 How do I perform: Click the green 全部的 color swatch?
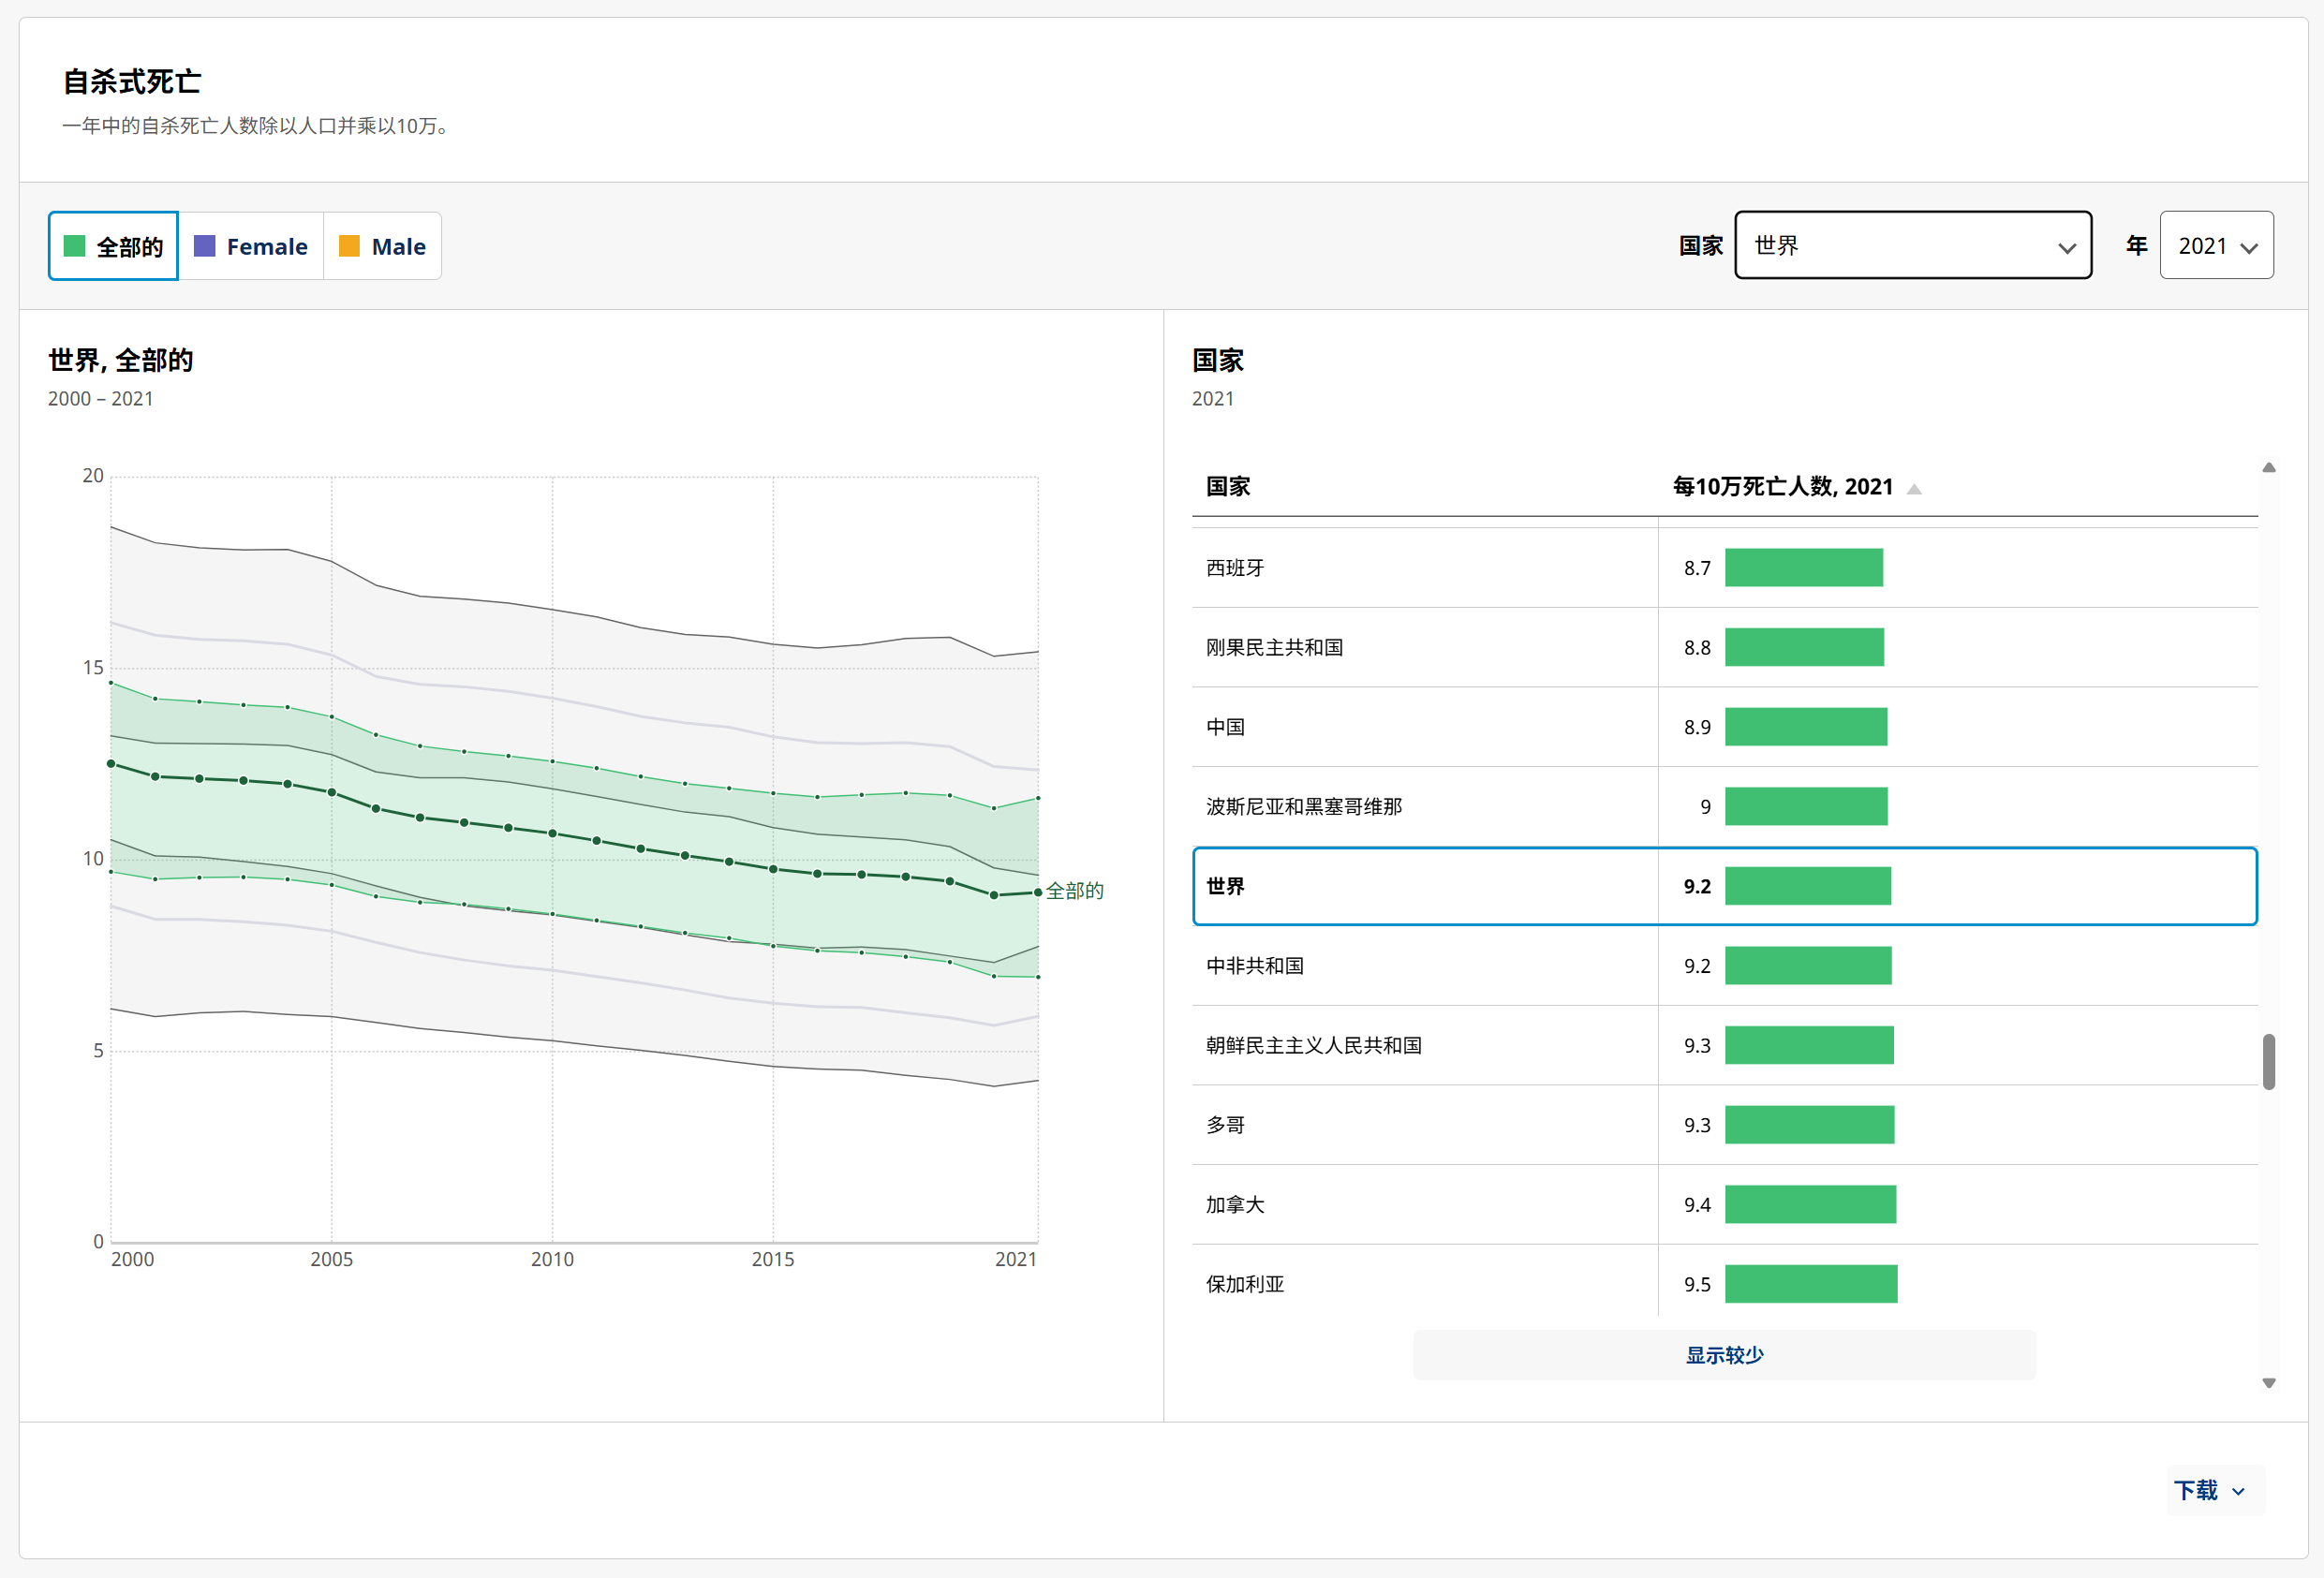(x=74, y=246)
